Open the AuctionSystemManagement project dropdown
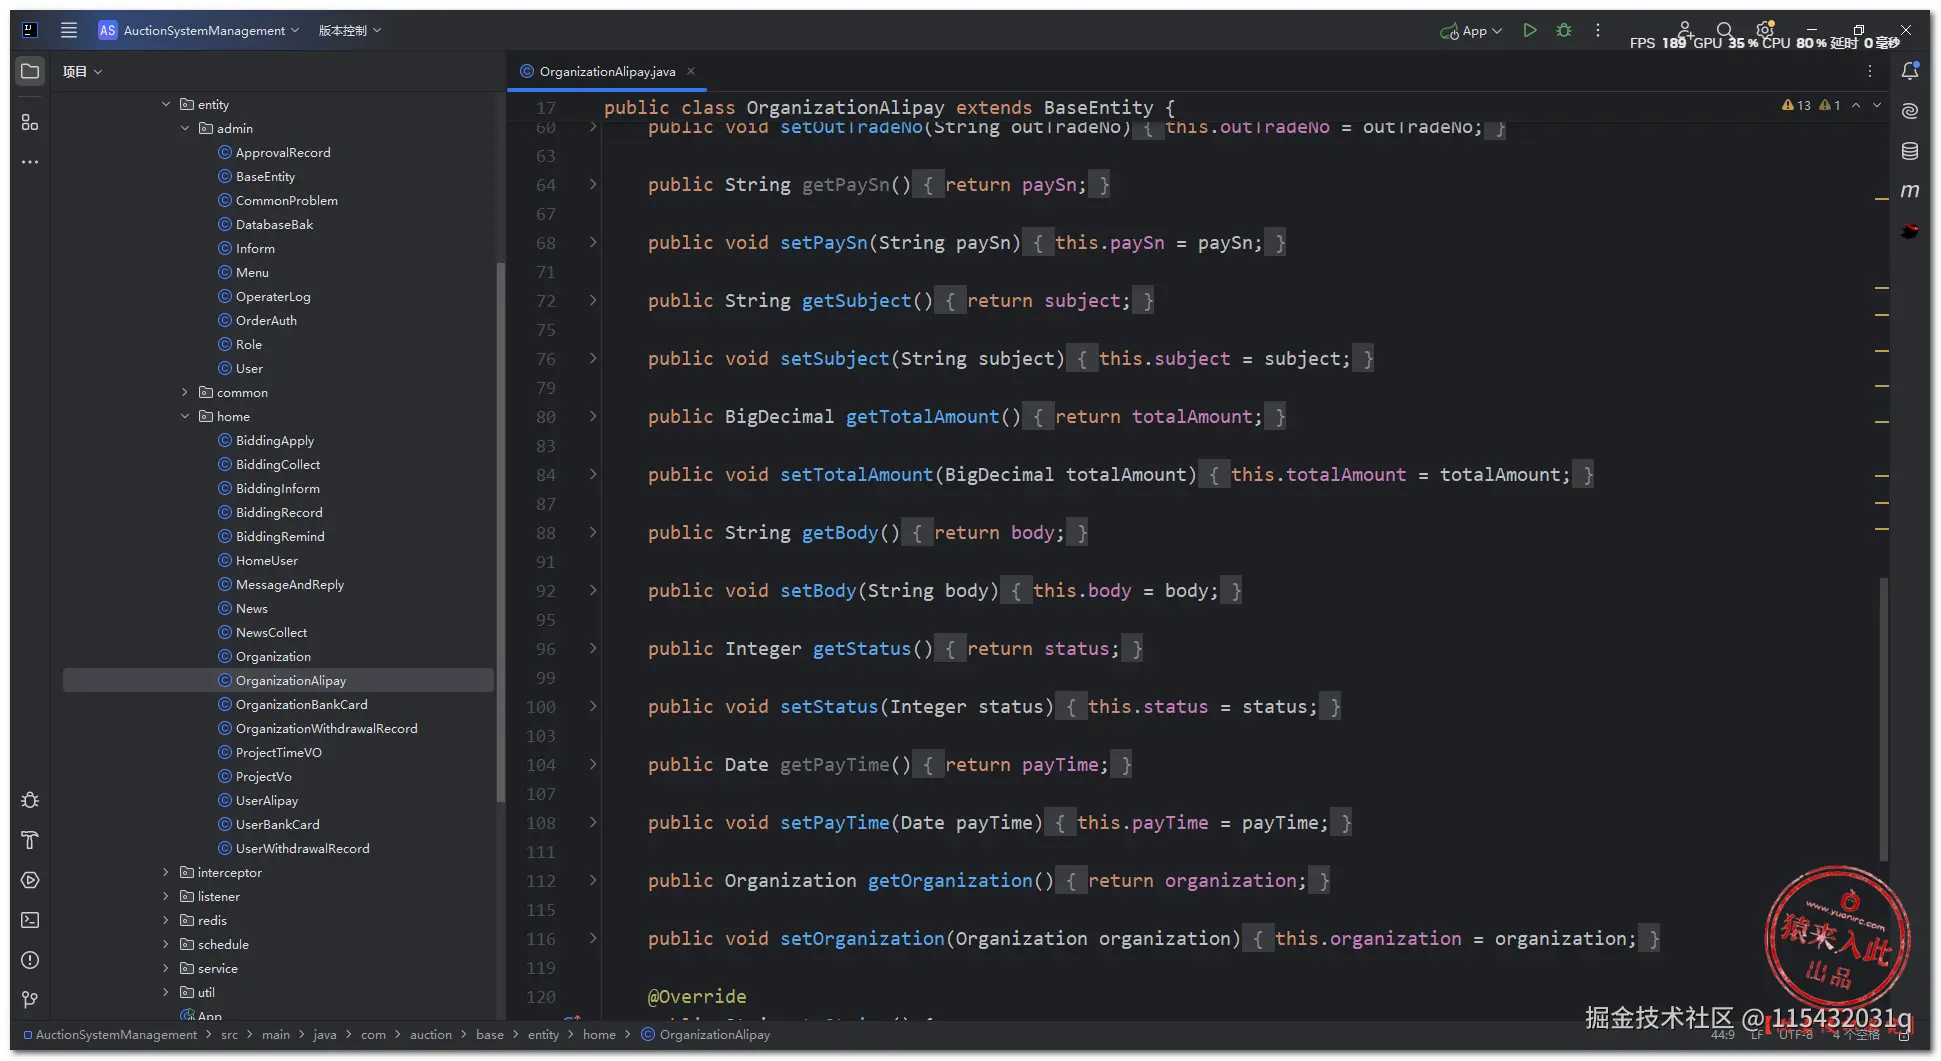1941x1061 pixels. [199, 30]
